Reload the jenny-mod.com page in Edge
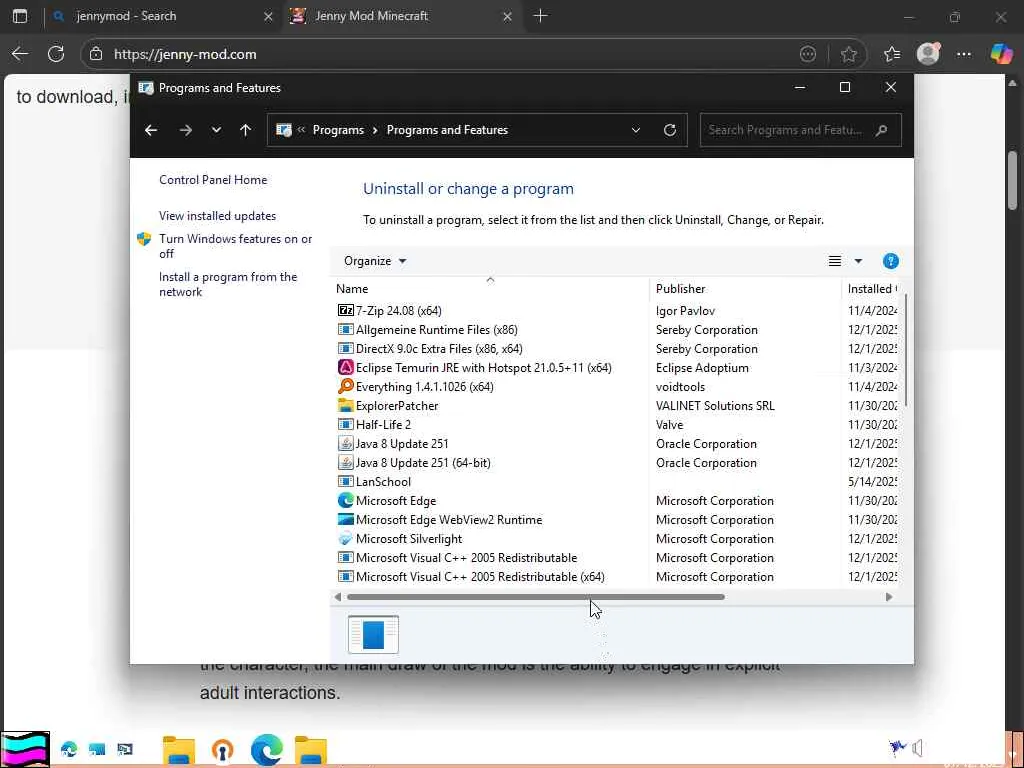This screenshot has width=1024, height=768. pyautogui.click(x=56, y=54)
